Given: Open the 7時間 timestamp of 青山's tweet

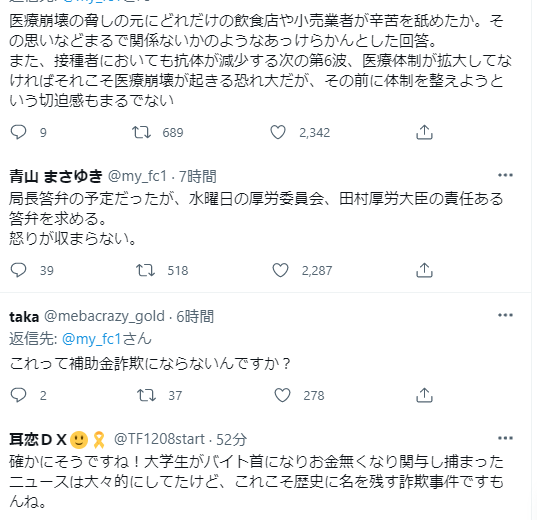Looking at the screenshot, I should click(x=198, y=176).
